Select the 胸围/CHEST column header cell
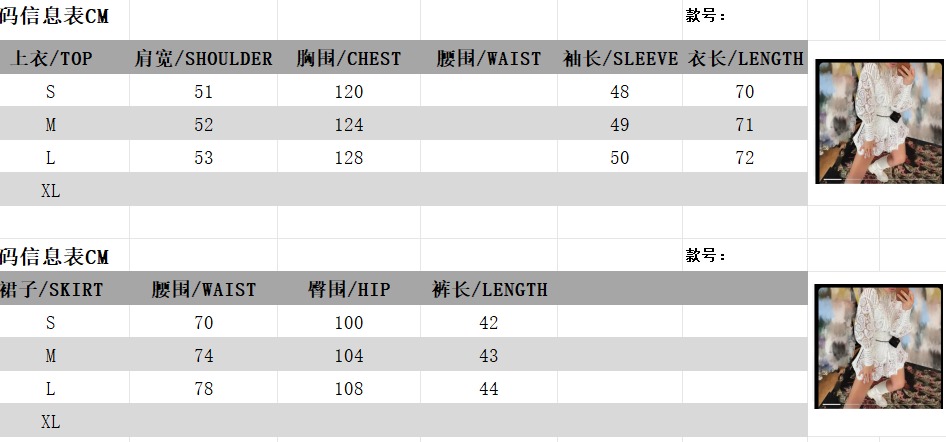This screenshot has height=442, width=946. tap(349, 59)
